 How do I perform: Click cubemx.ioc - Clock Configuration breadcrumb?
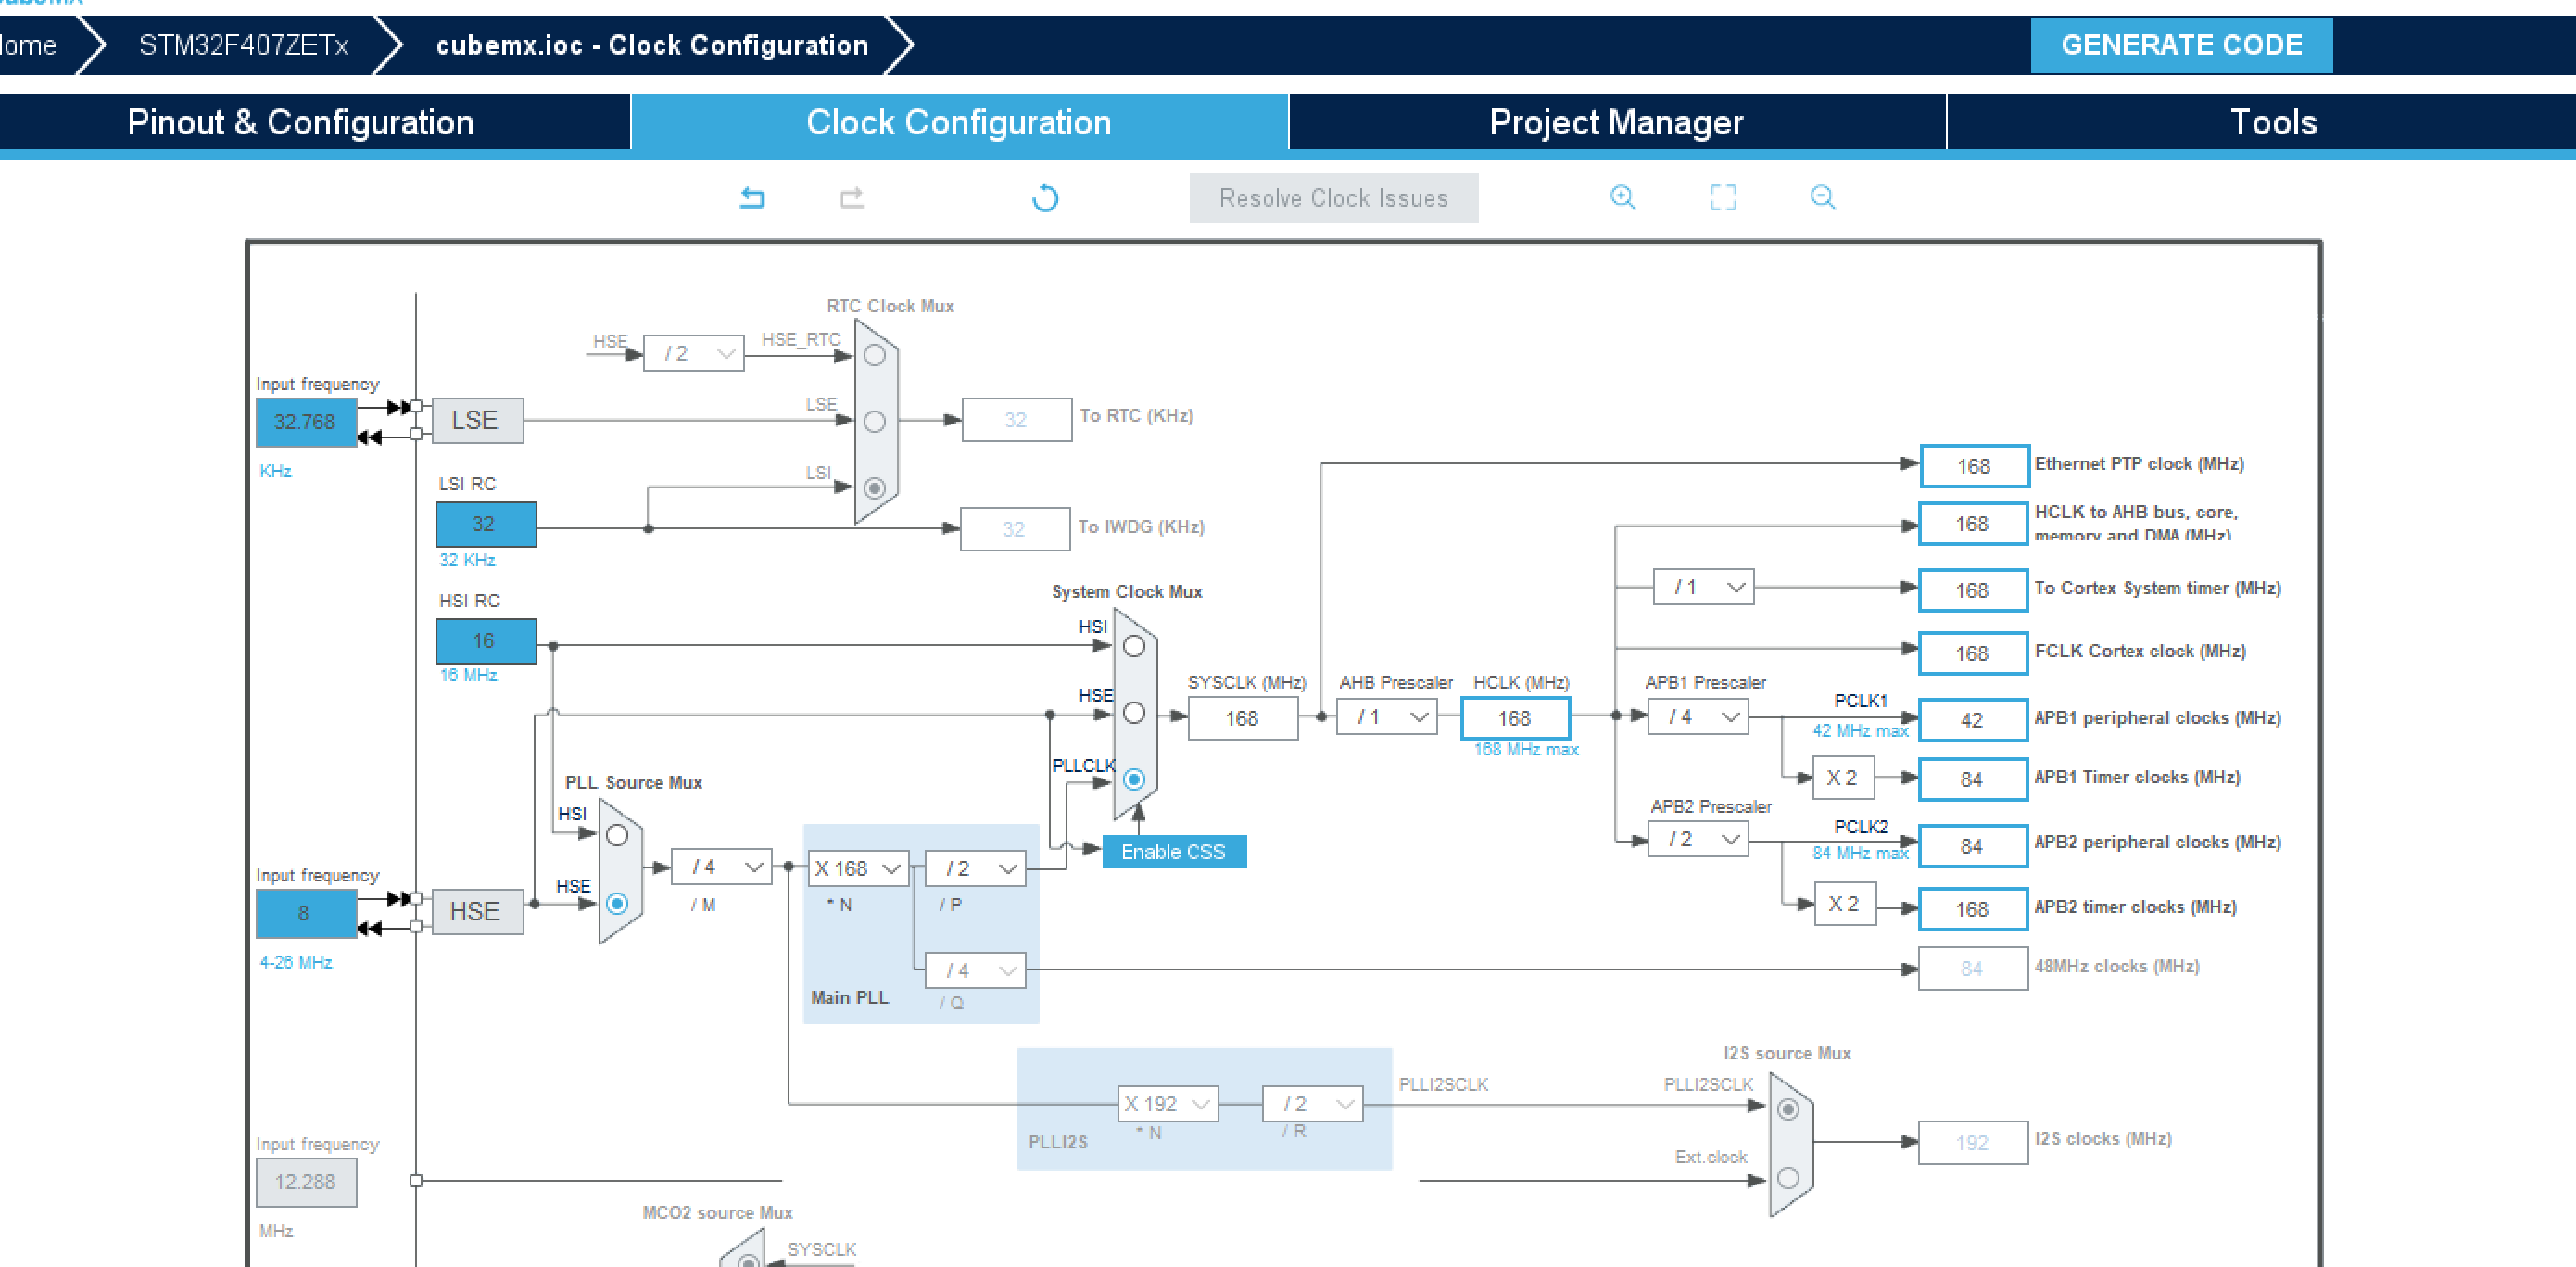(652, 45)
